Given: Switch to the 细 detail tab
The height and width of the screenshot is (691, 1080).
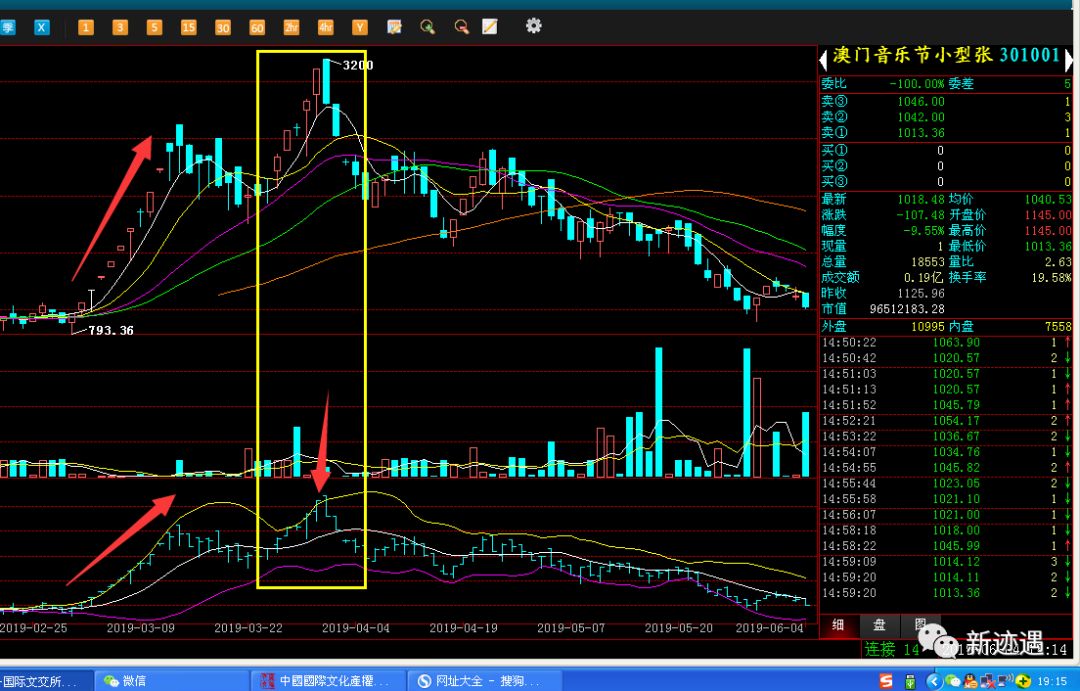Looking at the screenshot, I should (x=838, y=625).
